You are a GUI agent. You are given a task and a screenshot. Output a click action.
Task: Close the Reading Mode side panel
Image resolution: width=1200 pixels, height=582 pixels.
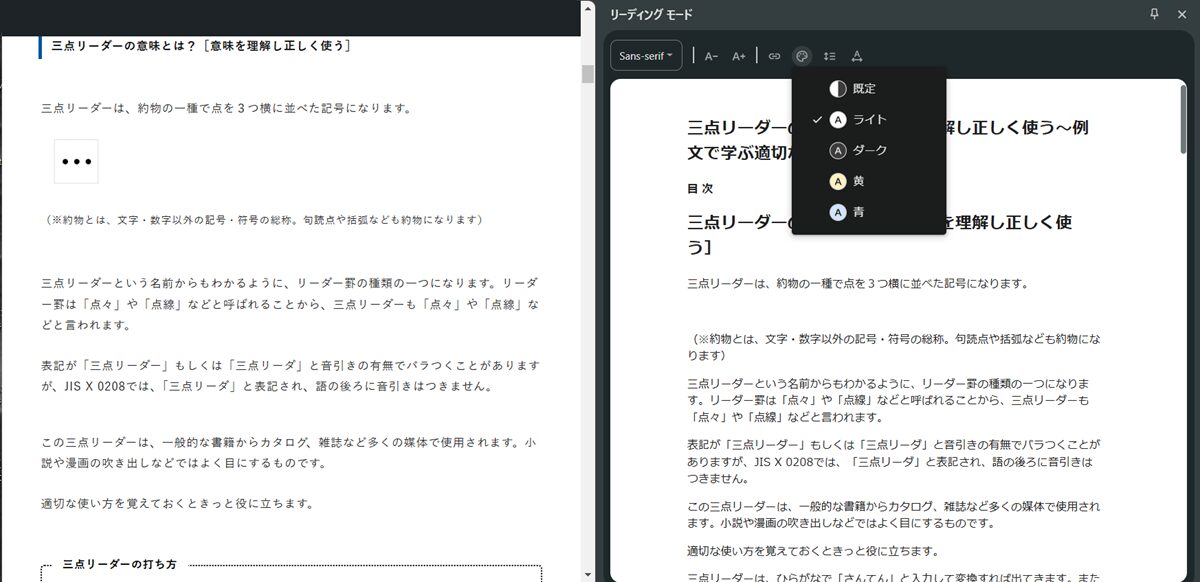click(1182, 14)
